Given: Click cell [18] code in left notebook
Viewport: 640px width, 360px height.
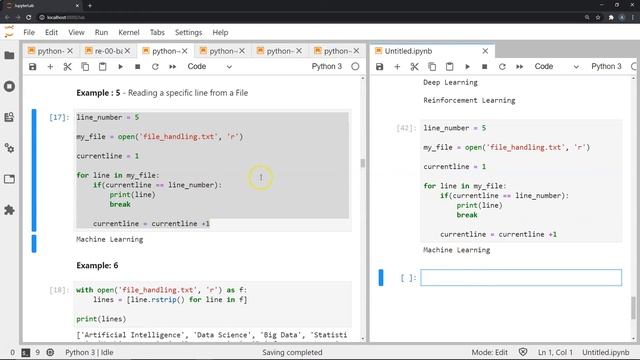Looking at the screenshot, I should [212, 304].
